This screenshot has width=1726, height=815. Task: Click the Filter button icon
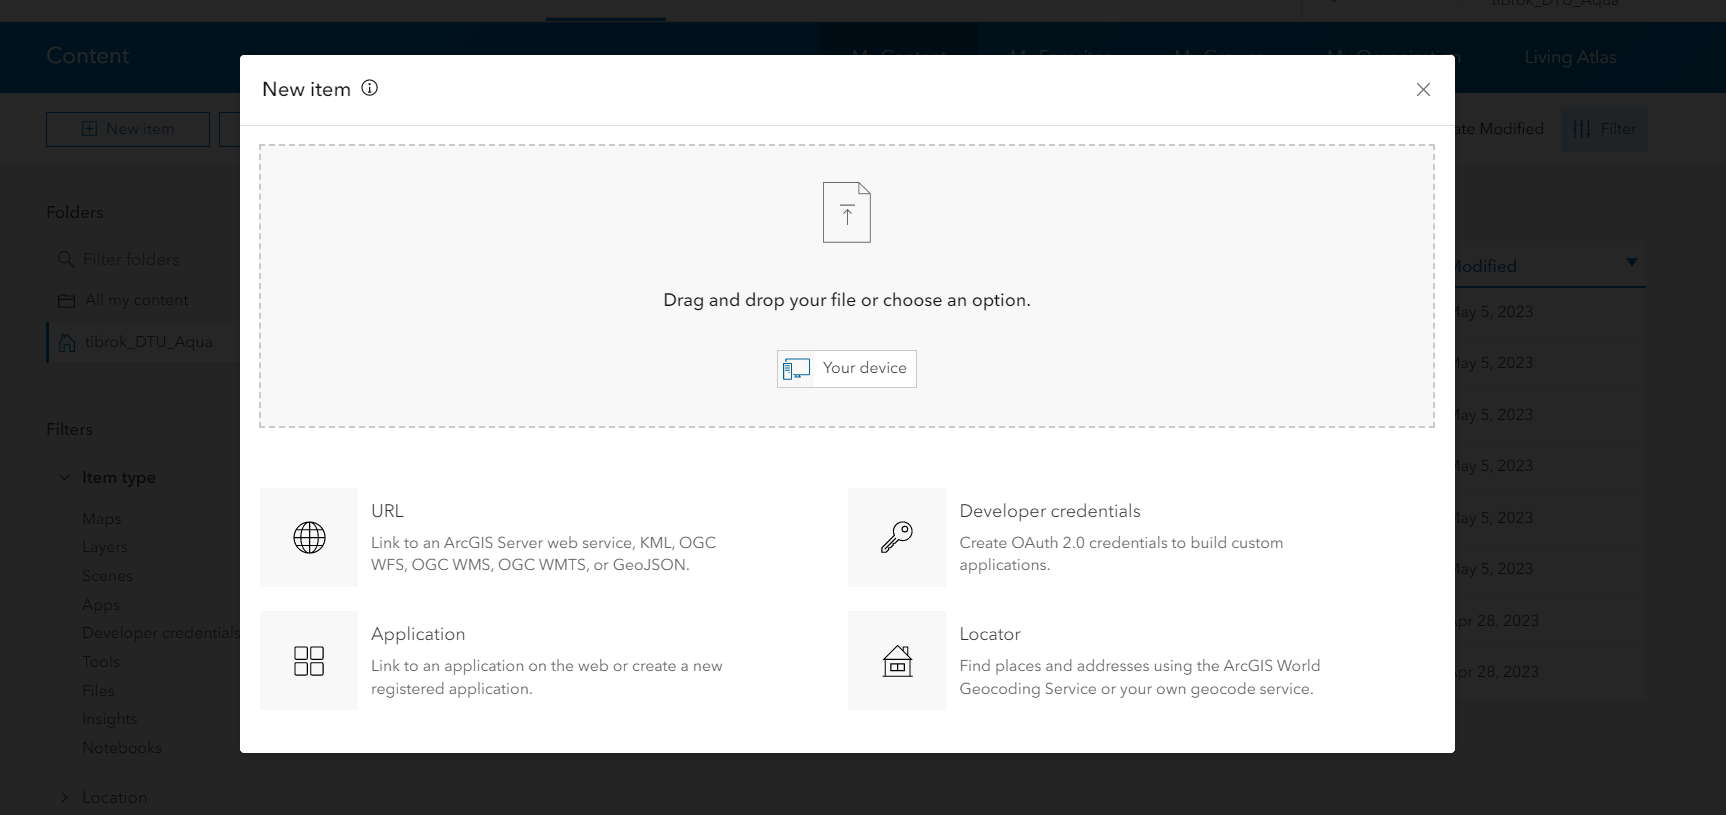tap(1582, 129)
